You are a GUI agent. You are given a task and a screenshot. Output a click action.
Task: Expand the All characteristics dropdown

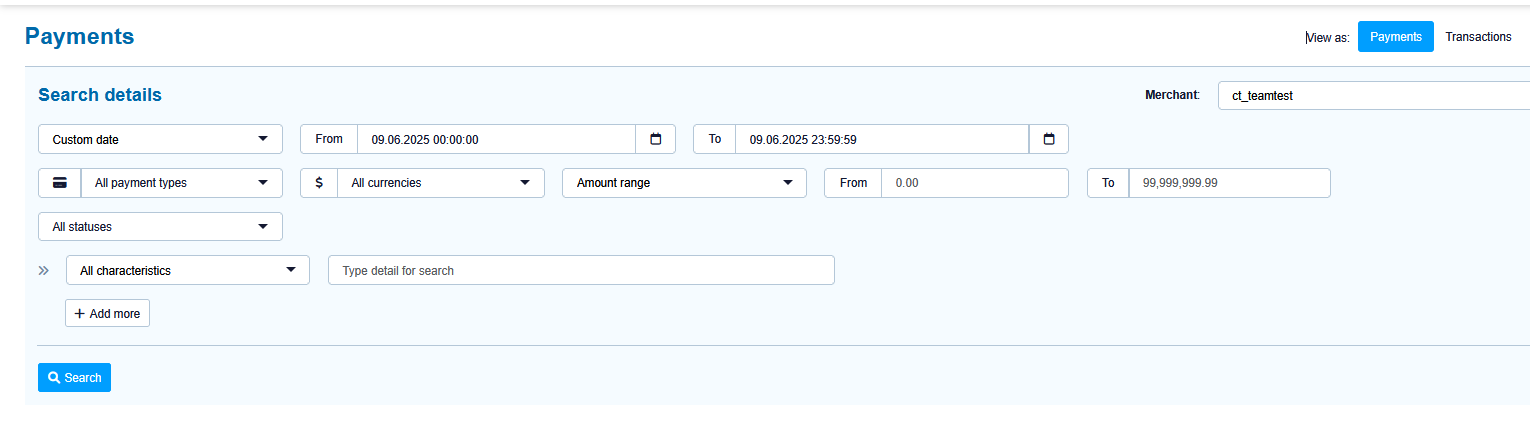tap(187, 270)
